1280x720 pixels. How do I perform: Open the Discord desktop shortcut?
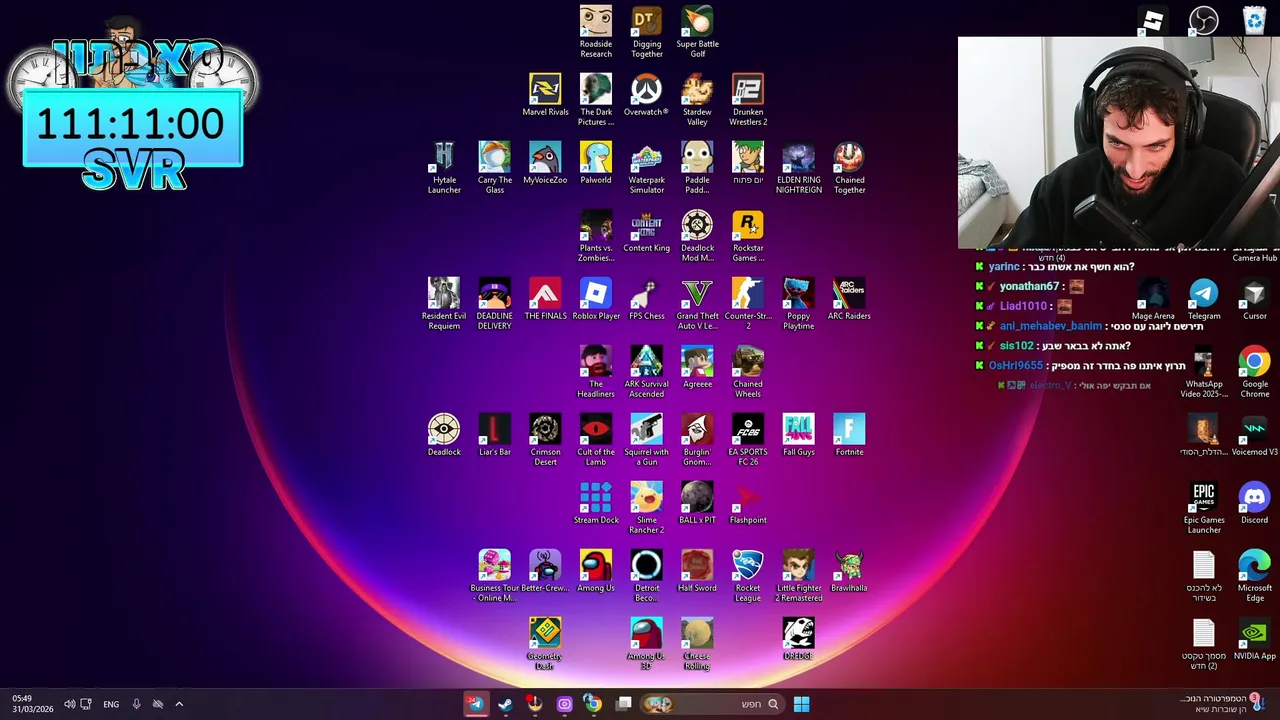[x=1254, y=504]
